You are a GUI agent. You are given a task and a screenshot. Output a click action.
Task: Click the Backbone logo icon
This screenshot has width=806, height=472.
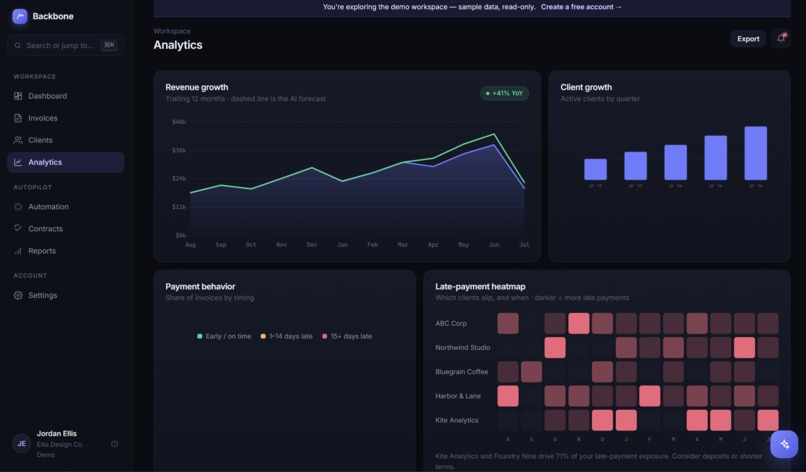pos(20,16)
